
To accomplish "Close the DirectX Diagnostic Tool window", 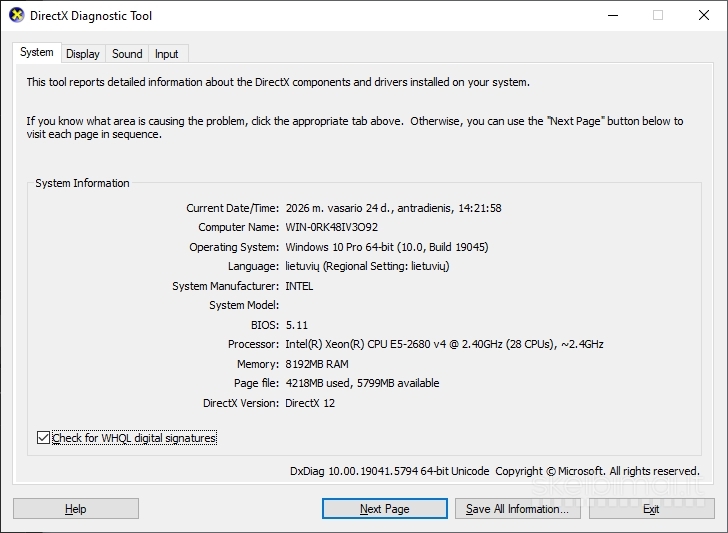I will click(703, 16).
